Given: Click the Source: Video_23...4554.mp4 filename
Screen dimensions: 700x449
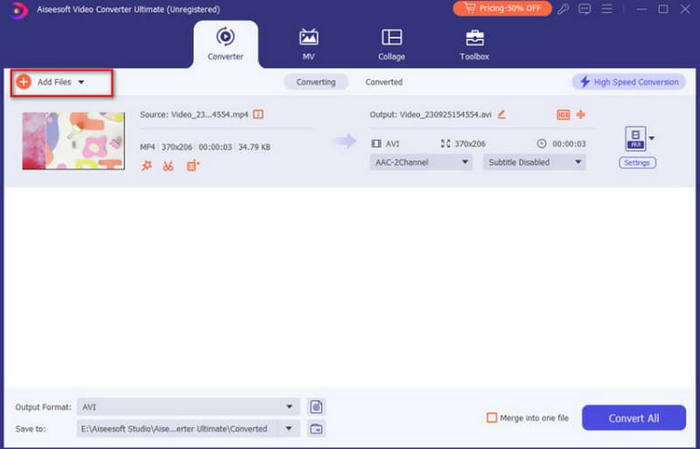Looking at the screenshot, I should pyautogui.click(x=194, y=115).
